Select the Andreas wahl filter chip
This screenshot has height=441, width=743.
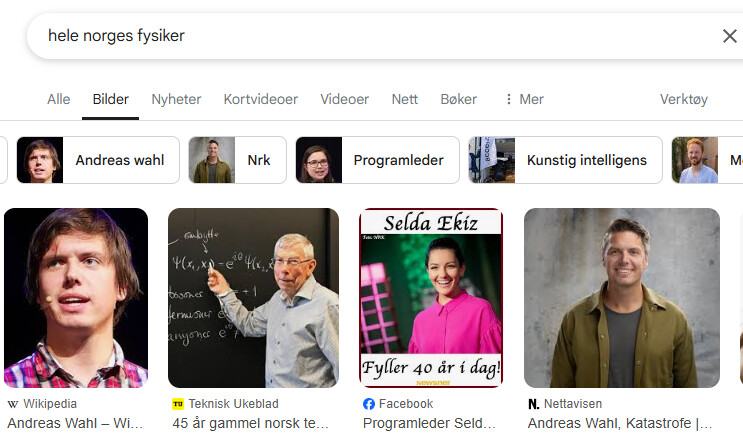[98, 160]
